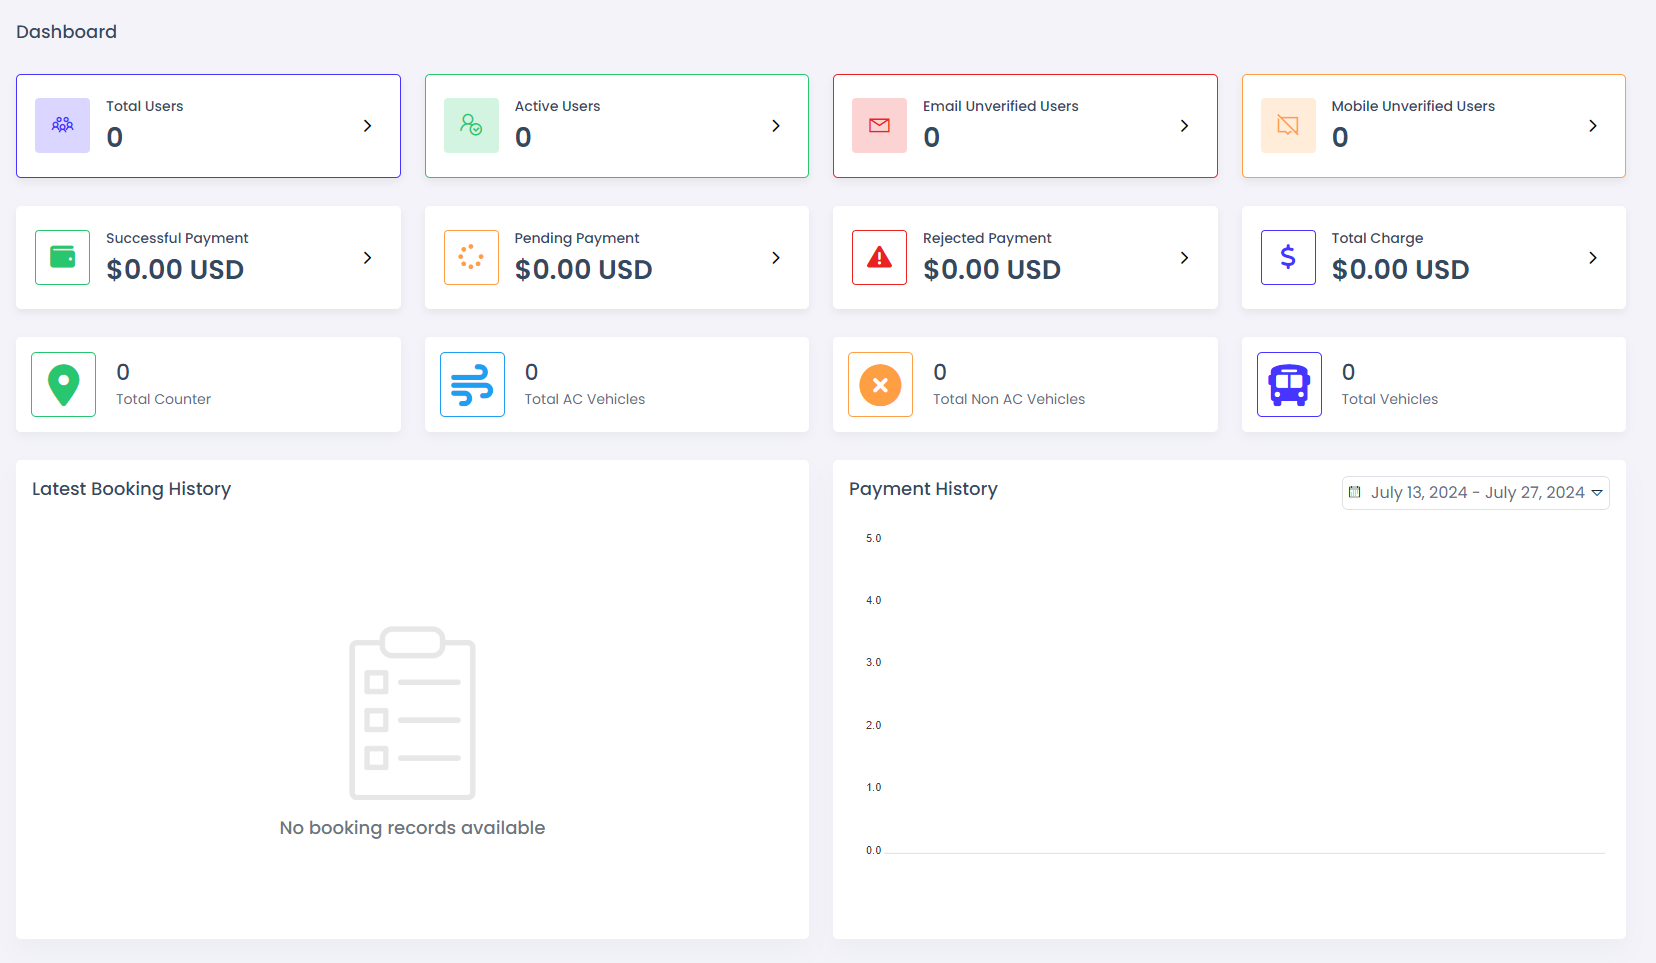This screenshot has height=963, width=1656.
Task: Click the Active Users checkmark icon
Action: click(x=471, y=125)
